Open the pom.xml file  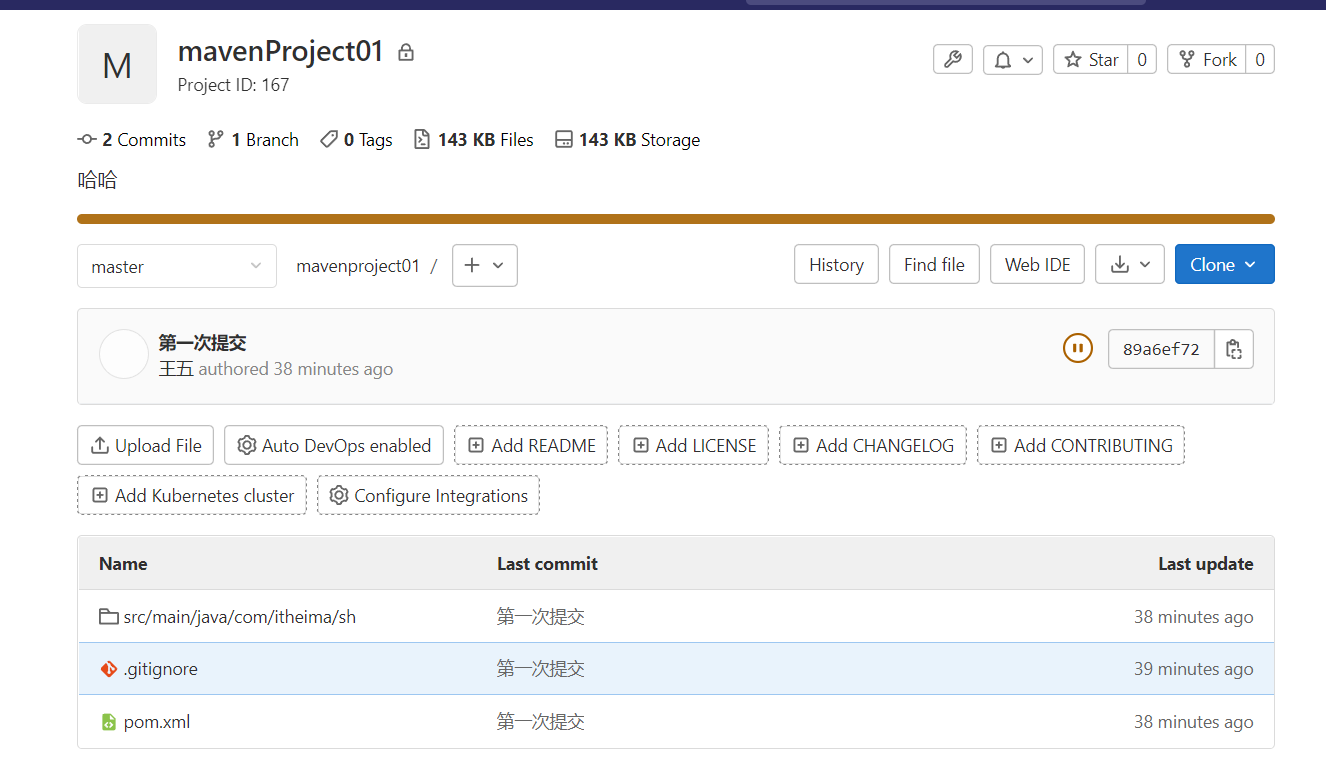156,722
